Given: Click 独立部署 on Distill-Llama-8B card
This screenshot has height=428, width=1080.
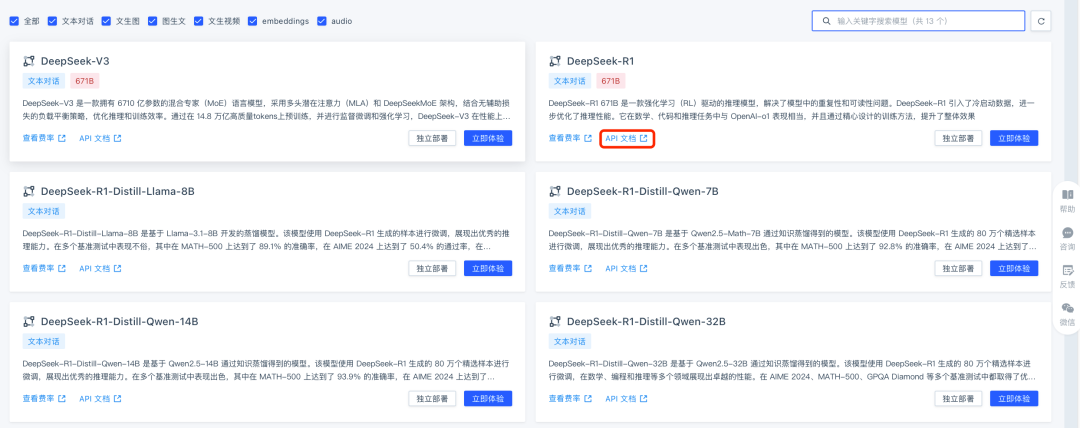Looking at the screenshot, I should (x=432, y=268).
